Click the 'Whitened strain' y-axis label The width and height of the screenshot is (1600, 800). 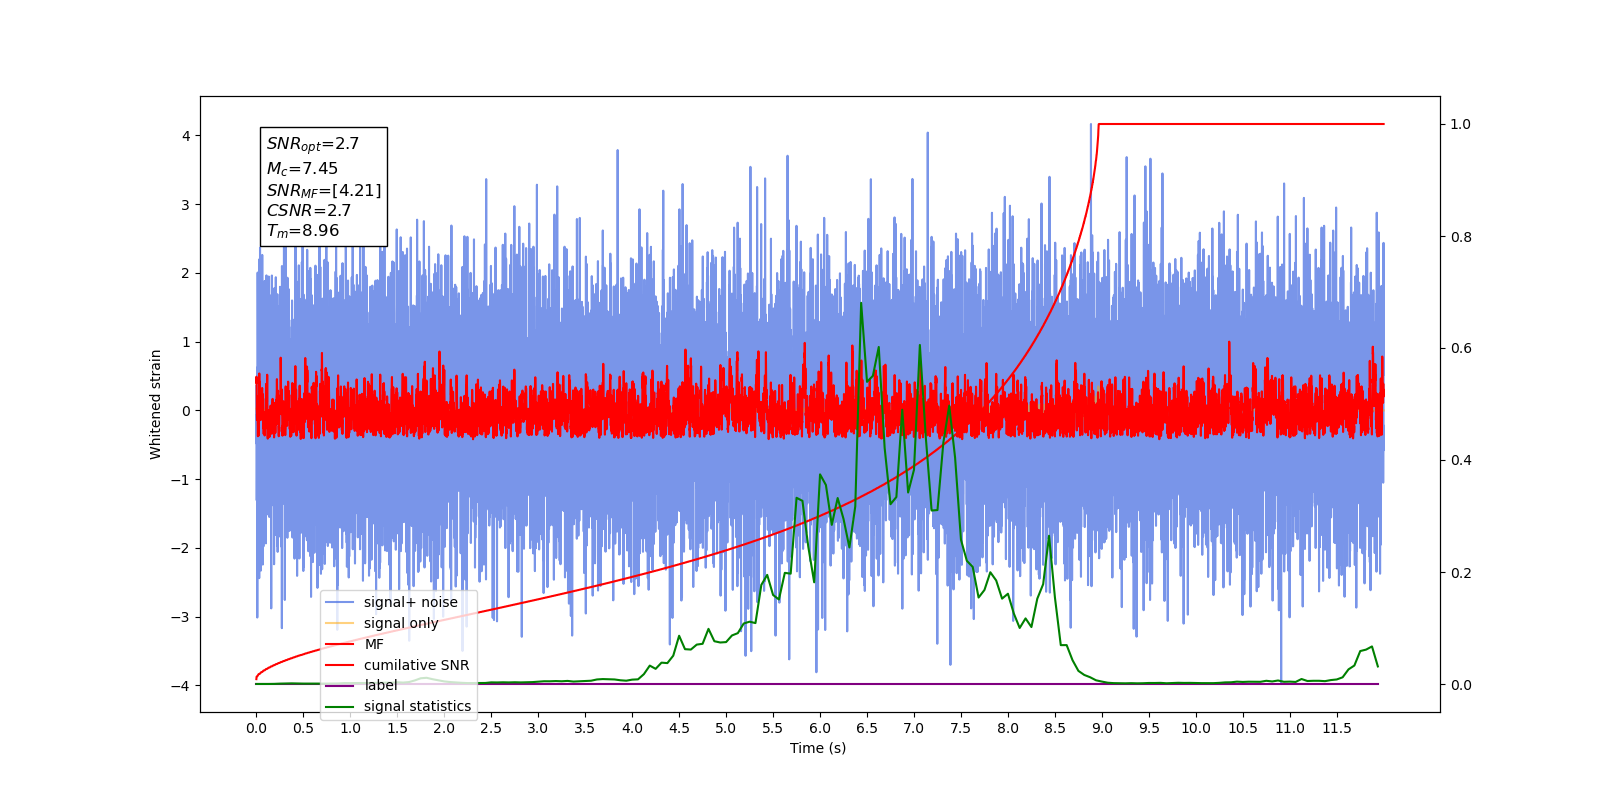coord(155,404)
